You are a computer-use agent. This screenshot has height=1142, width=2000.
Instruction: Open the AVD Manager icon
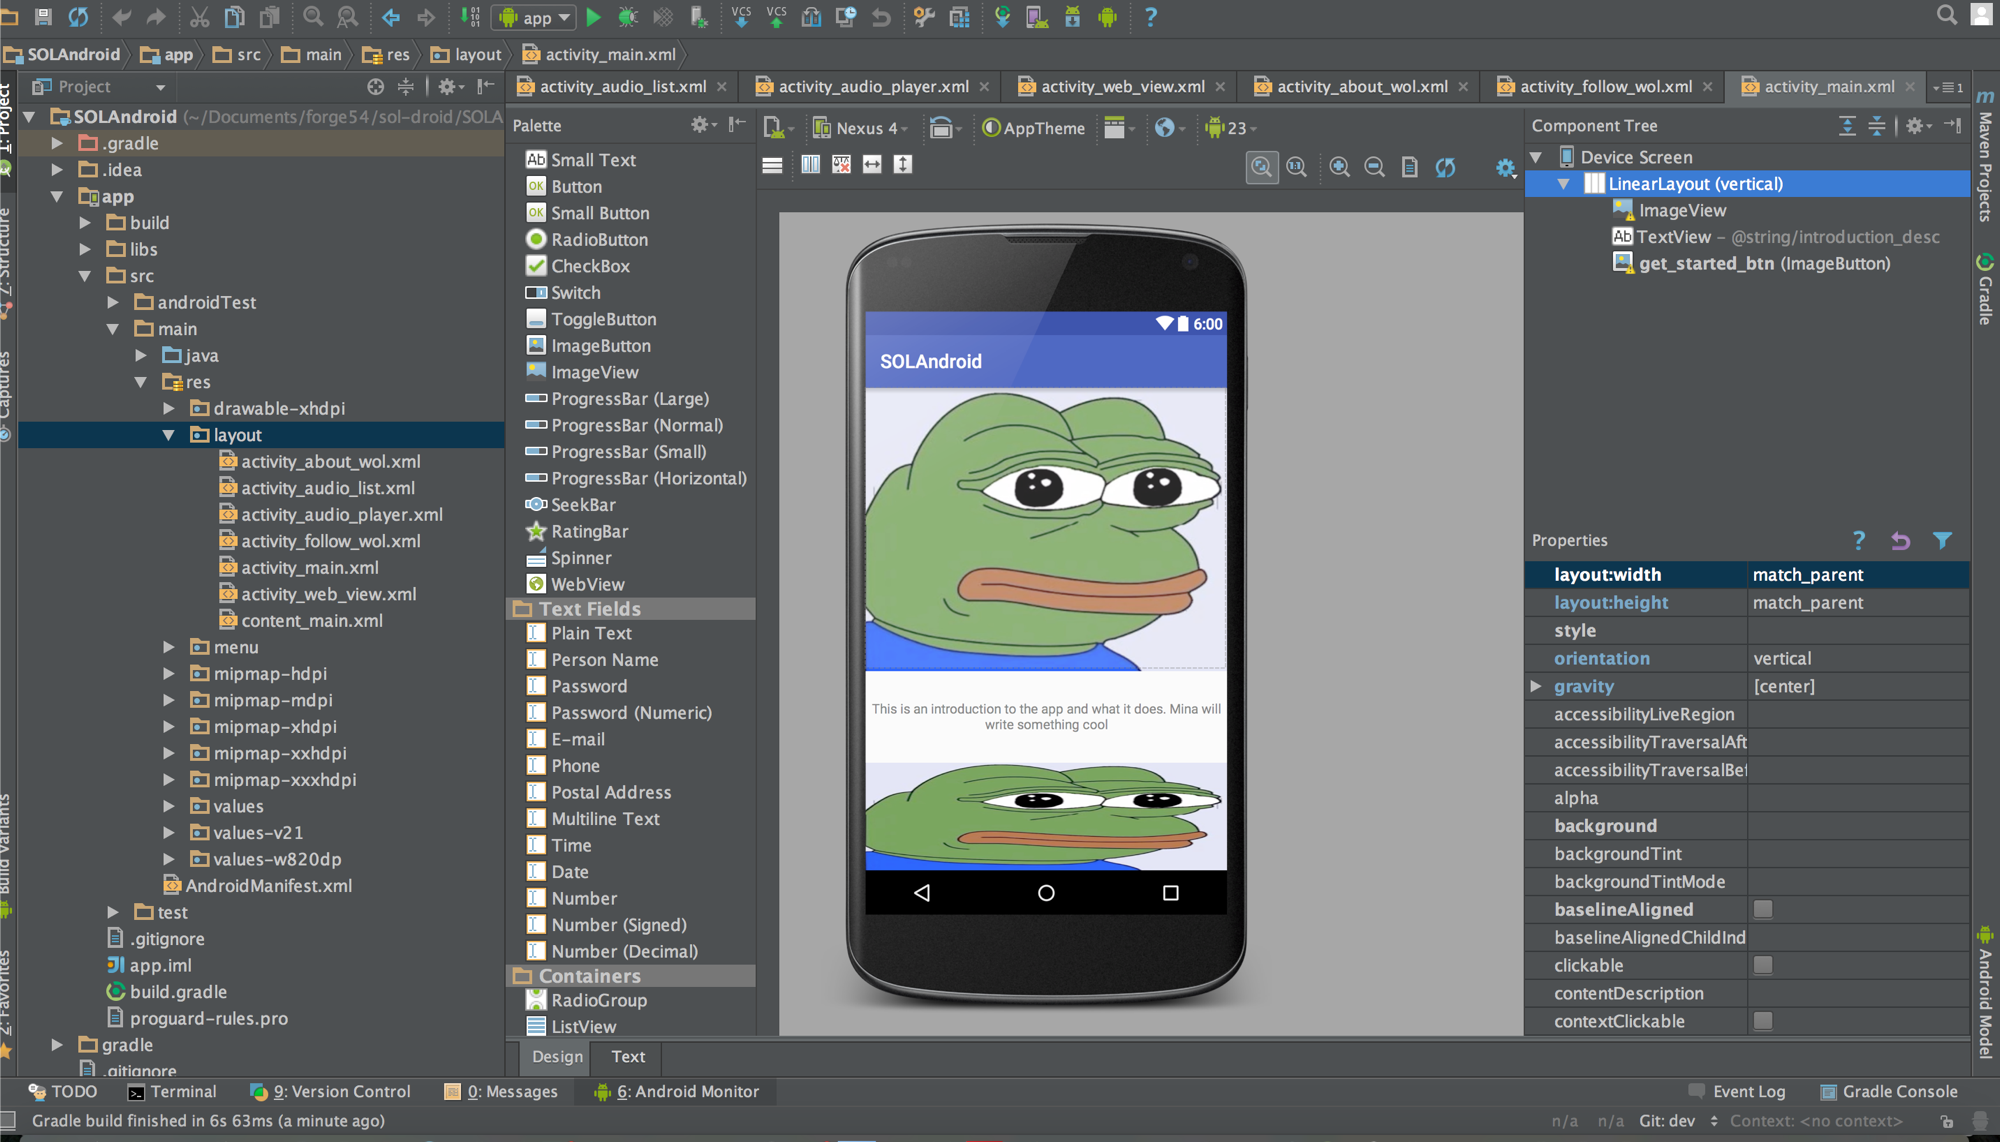(1037, 17)
